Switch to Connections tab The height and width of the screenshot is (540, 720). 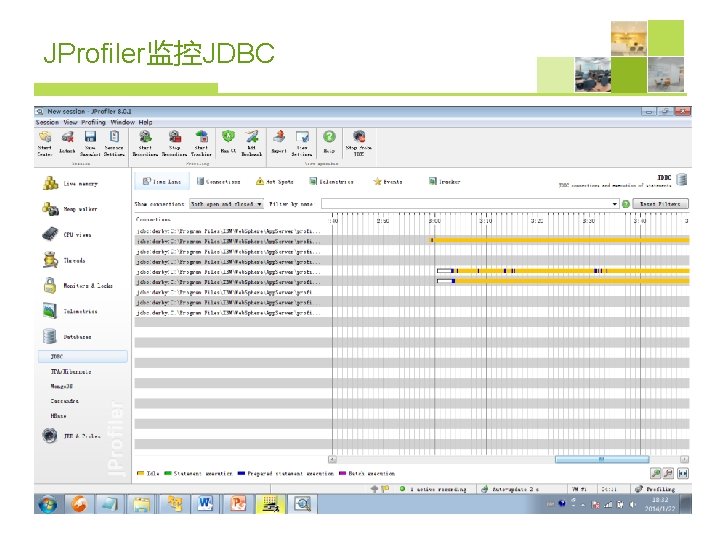[x=219, y=182]
